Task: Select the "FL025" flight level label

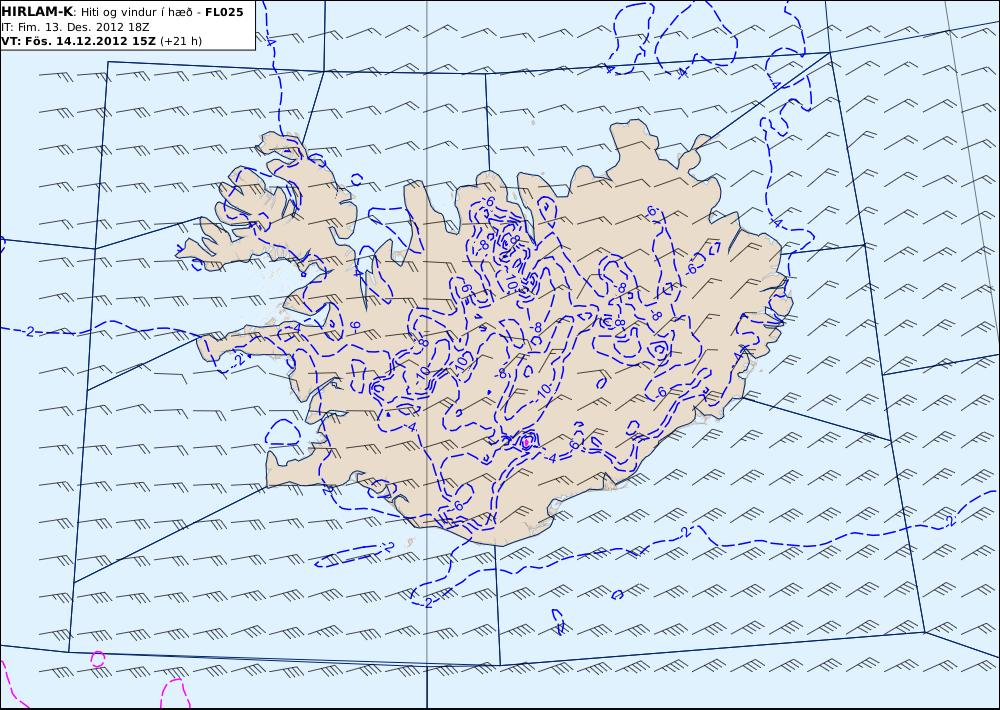Action: 224,12
